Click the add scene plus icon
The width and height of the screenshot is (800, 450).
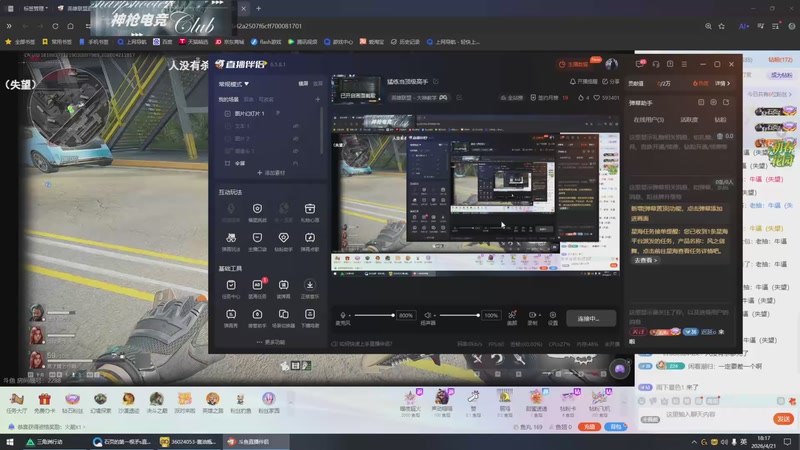pos(318,99)
